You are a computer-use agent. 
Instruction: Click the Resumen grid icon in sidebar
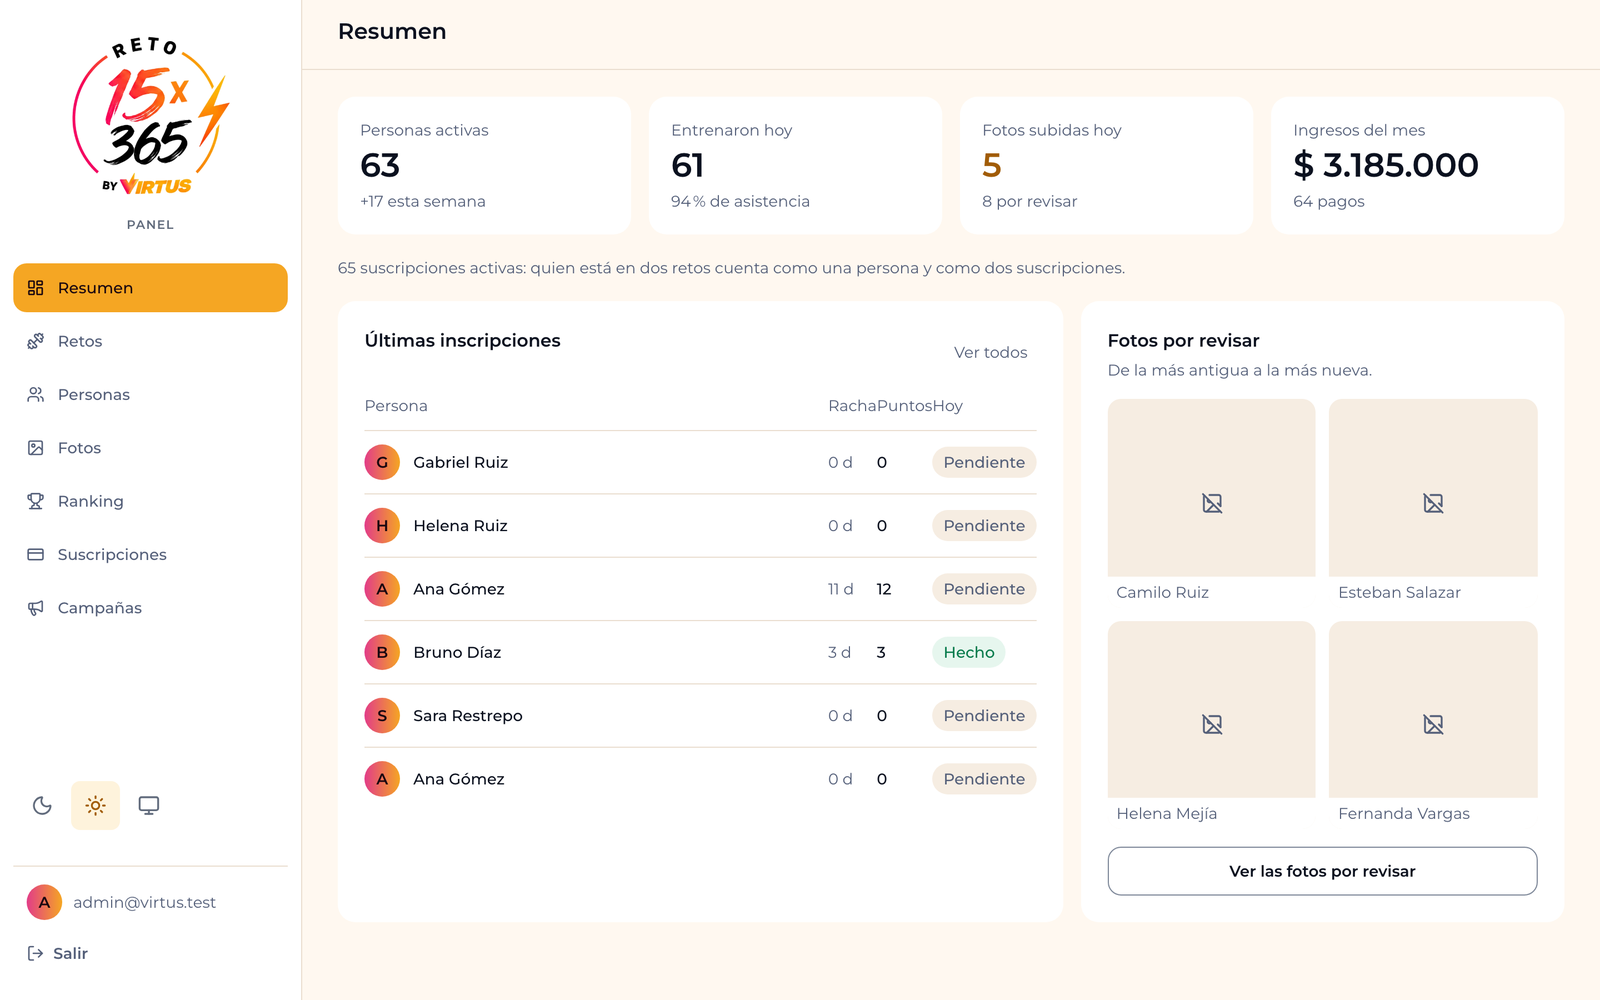pos(36,288)
